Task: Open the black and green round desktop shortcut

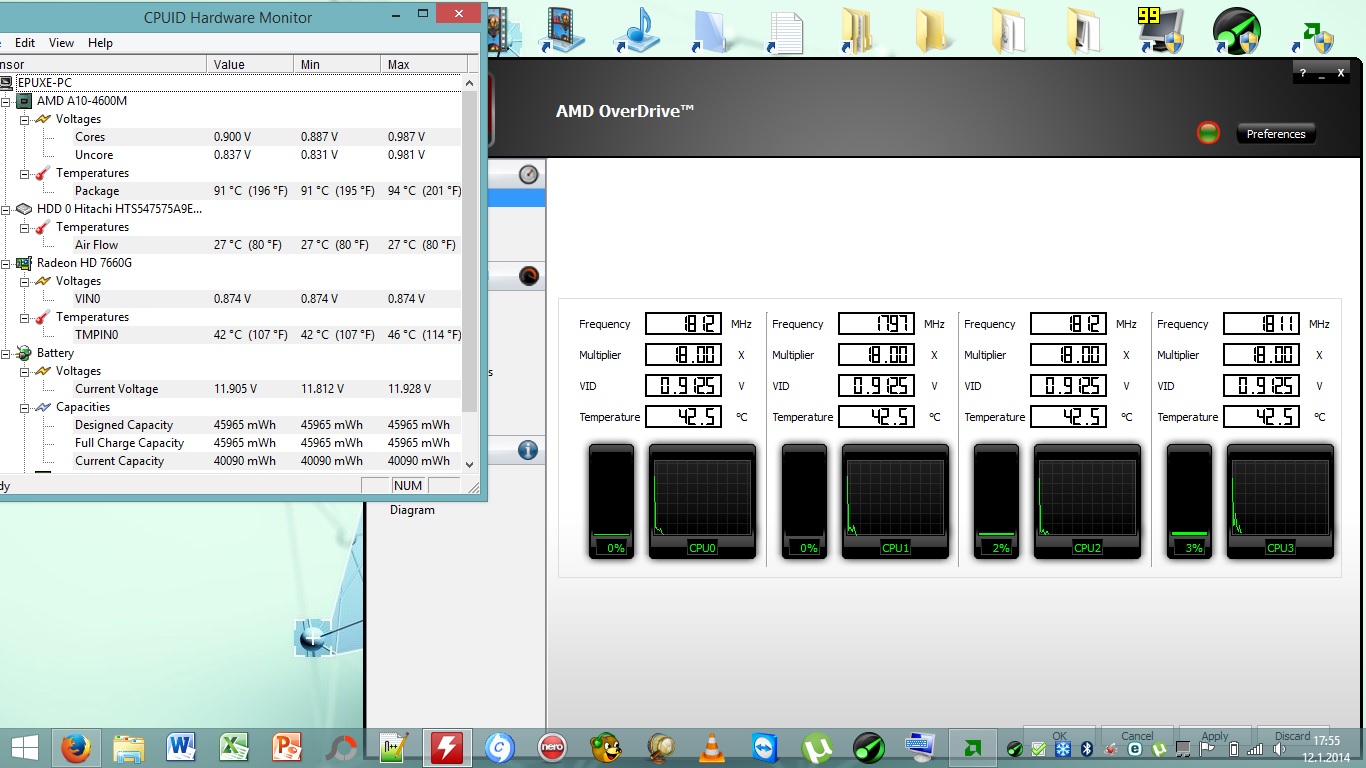Action: (x=1237, y=30)
